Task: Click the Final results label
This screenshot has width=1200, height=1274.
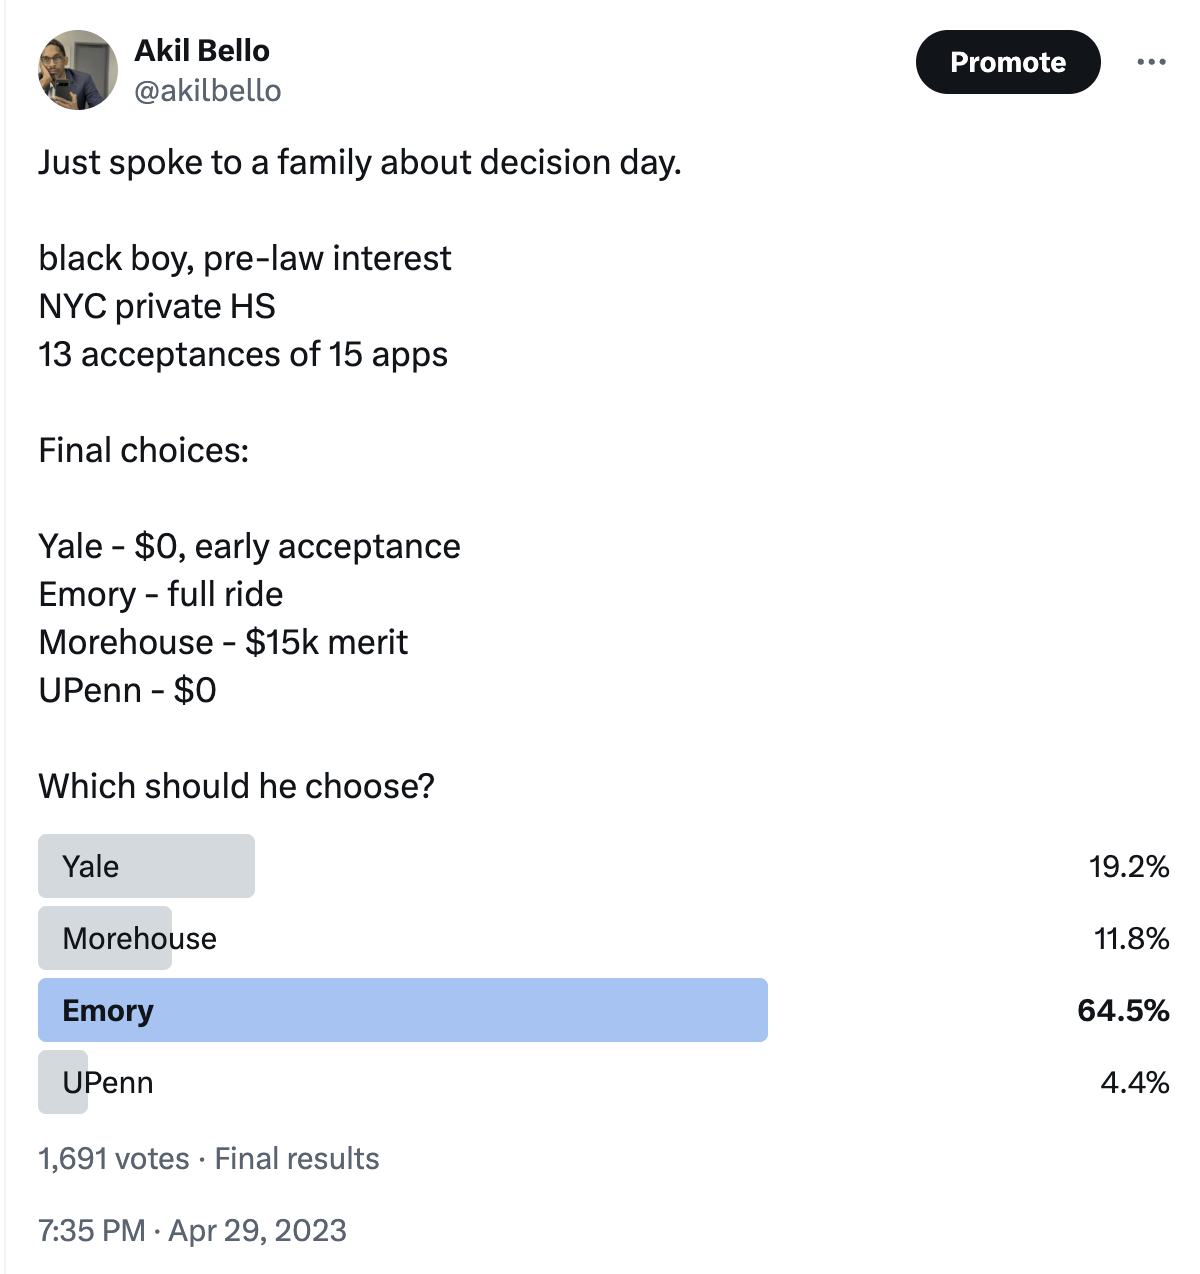Action: pyautogui.click(x=297, y=1158)
